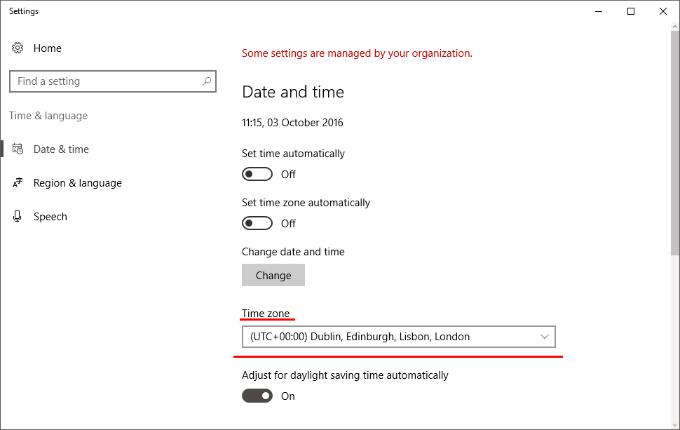680x430 pixels.
Task: Disable daylight saving time adjustment toggle
Action: [257, 396]
